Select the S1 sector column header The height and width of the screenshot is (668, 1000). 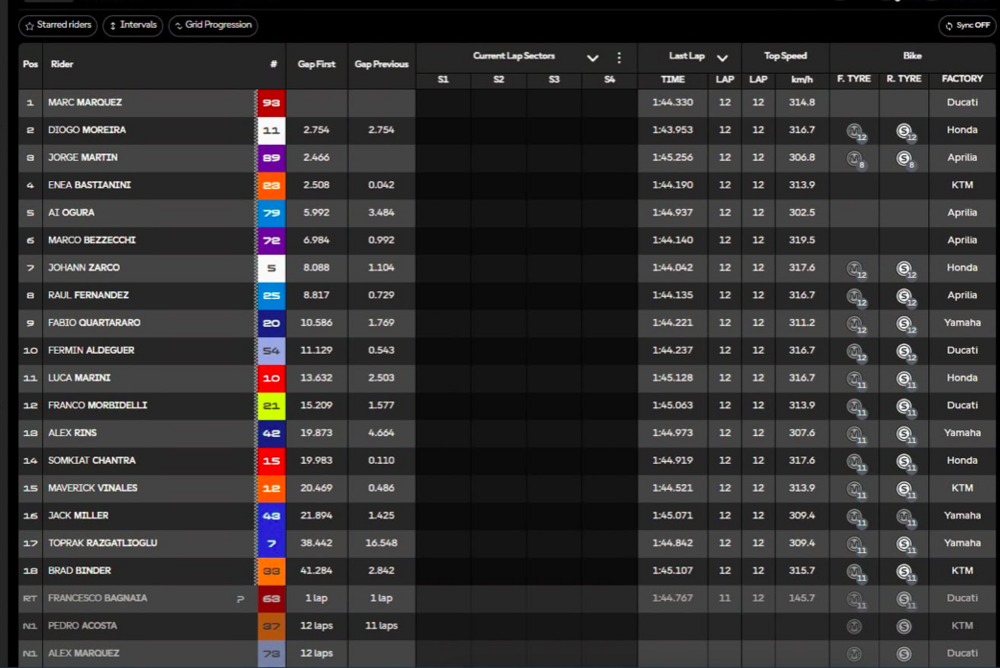443,80
